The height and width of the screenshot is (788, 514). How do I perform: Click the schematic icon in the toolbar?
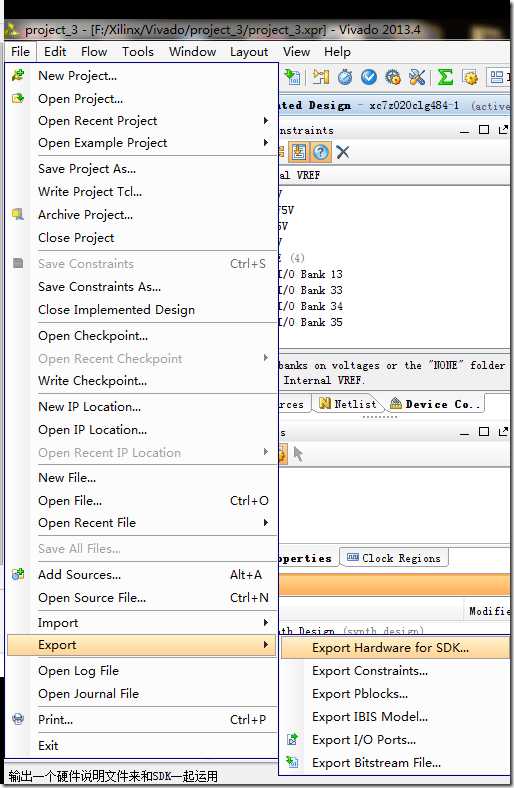coord(321,77)
